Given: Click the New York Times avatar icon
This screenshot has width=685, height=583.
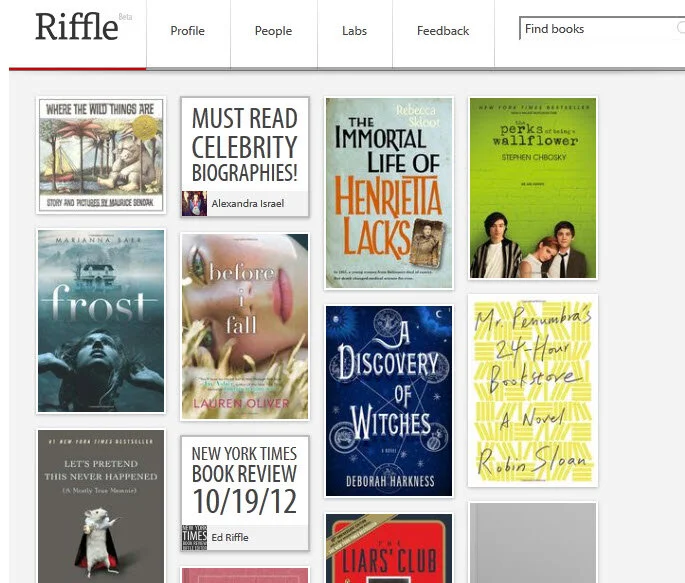Looking at the screenshot, I should 194,538.
